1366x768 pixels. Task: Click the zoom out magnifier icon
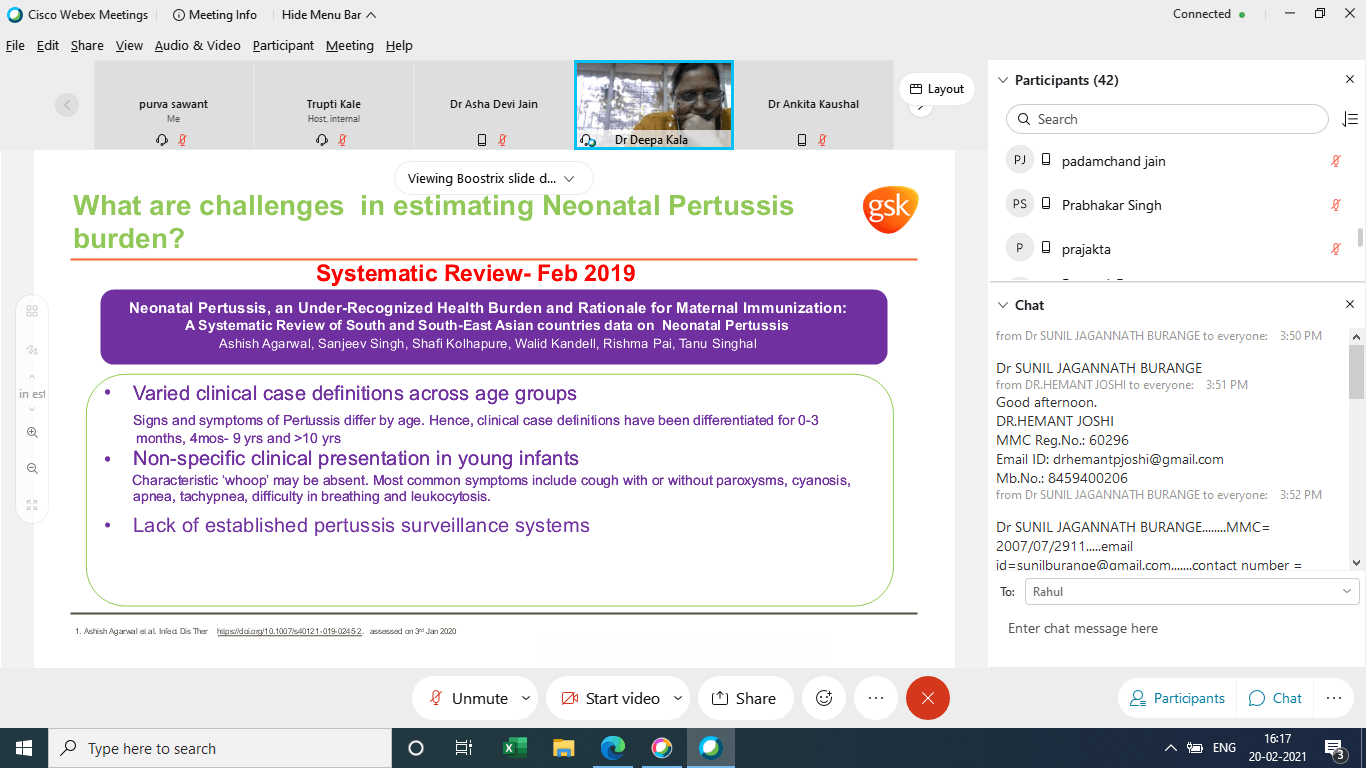coord(32,469)
